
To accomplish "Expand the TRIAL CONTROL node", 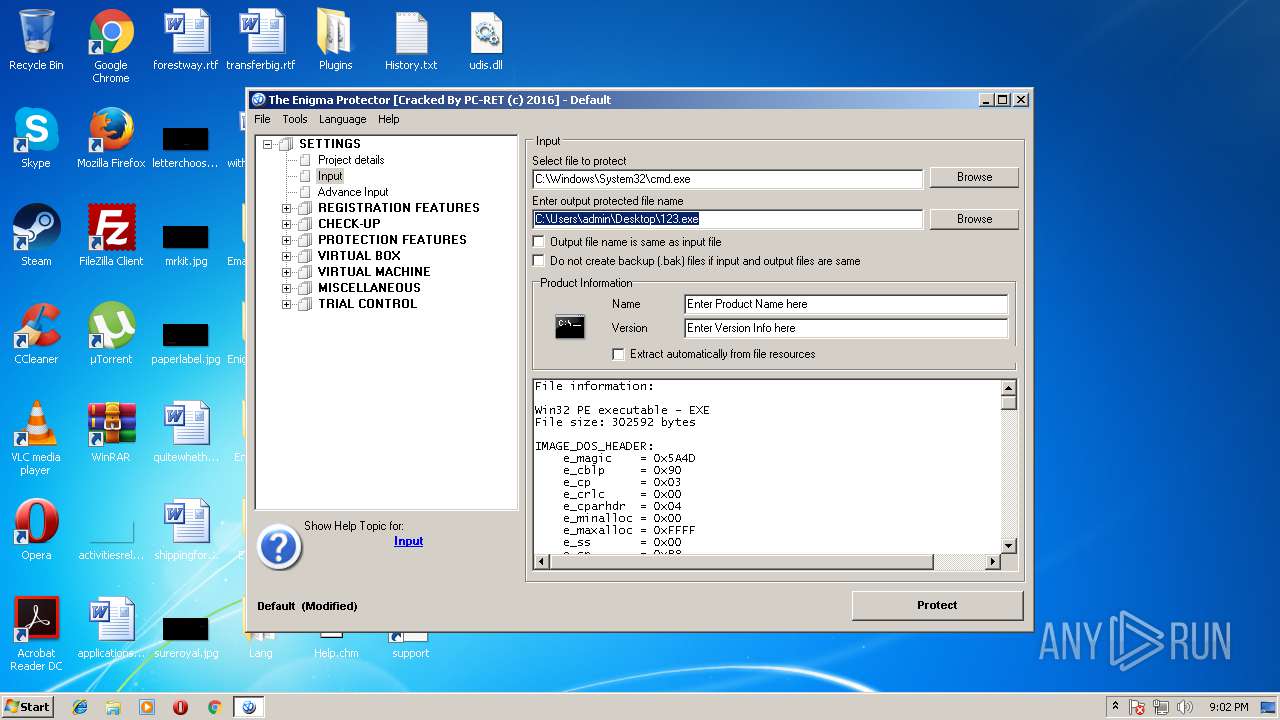I will tap(286, 304).
